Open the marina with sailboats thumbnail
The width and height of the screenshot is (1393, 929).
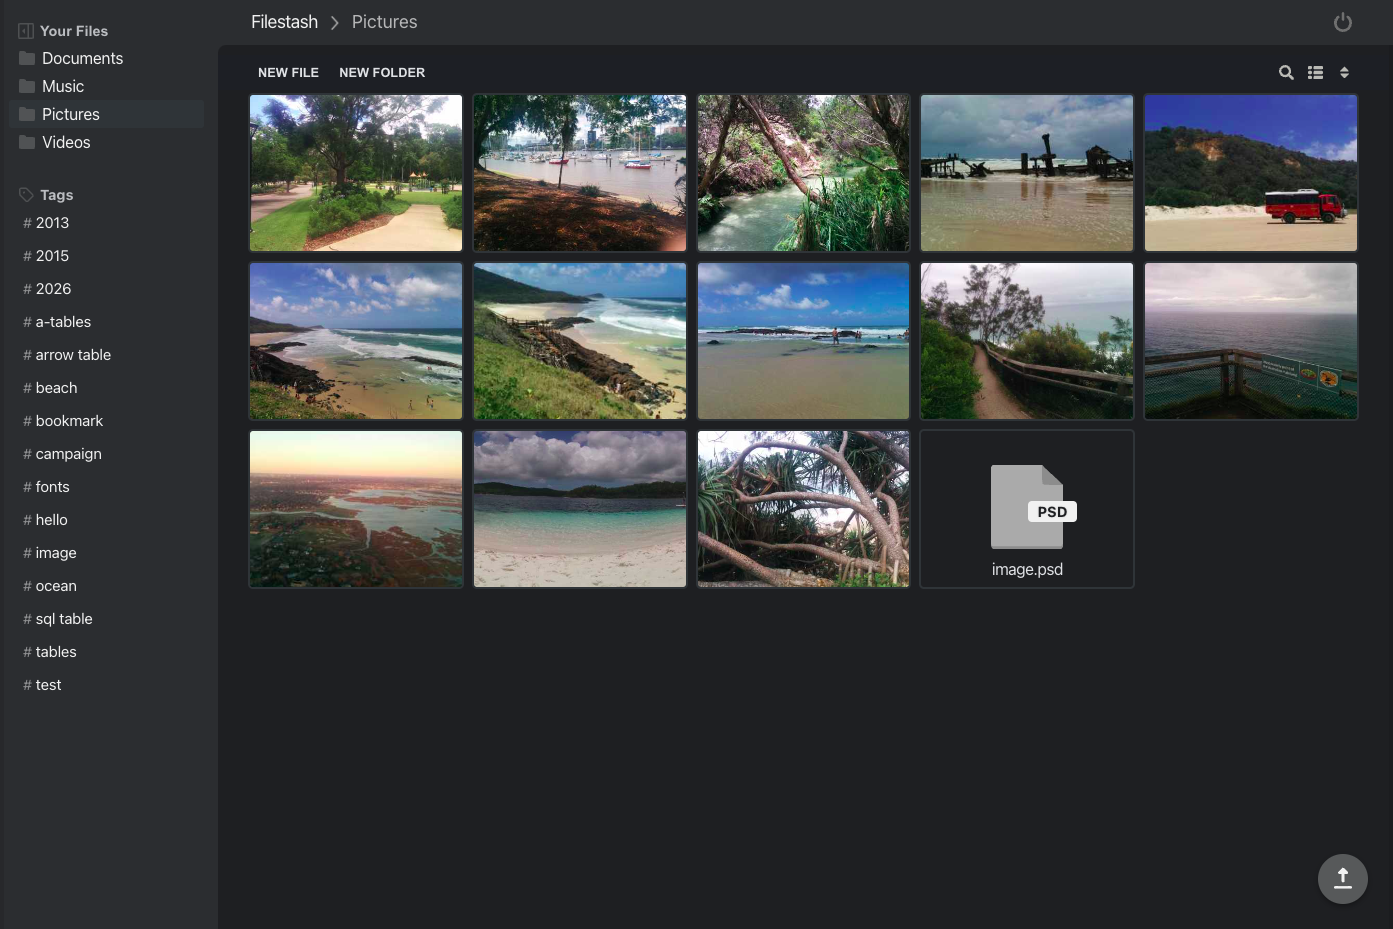pos(580,173)
